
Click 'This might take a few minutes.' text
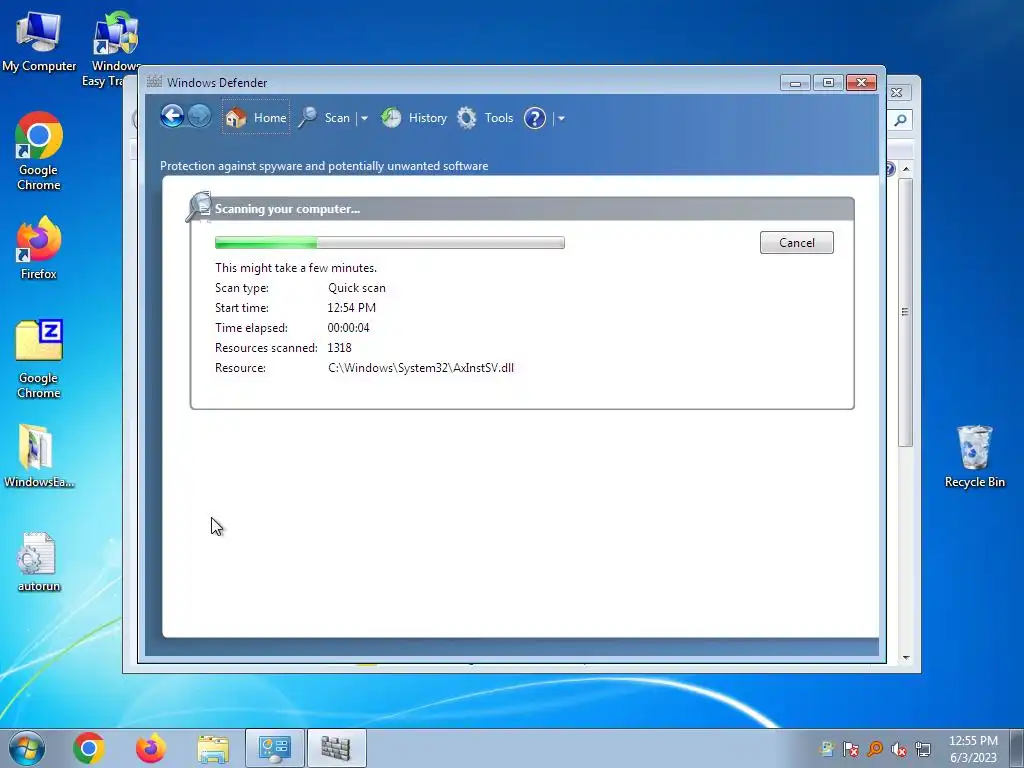click(x=296, y=268)
